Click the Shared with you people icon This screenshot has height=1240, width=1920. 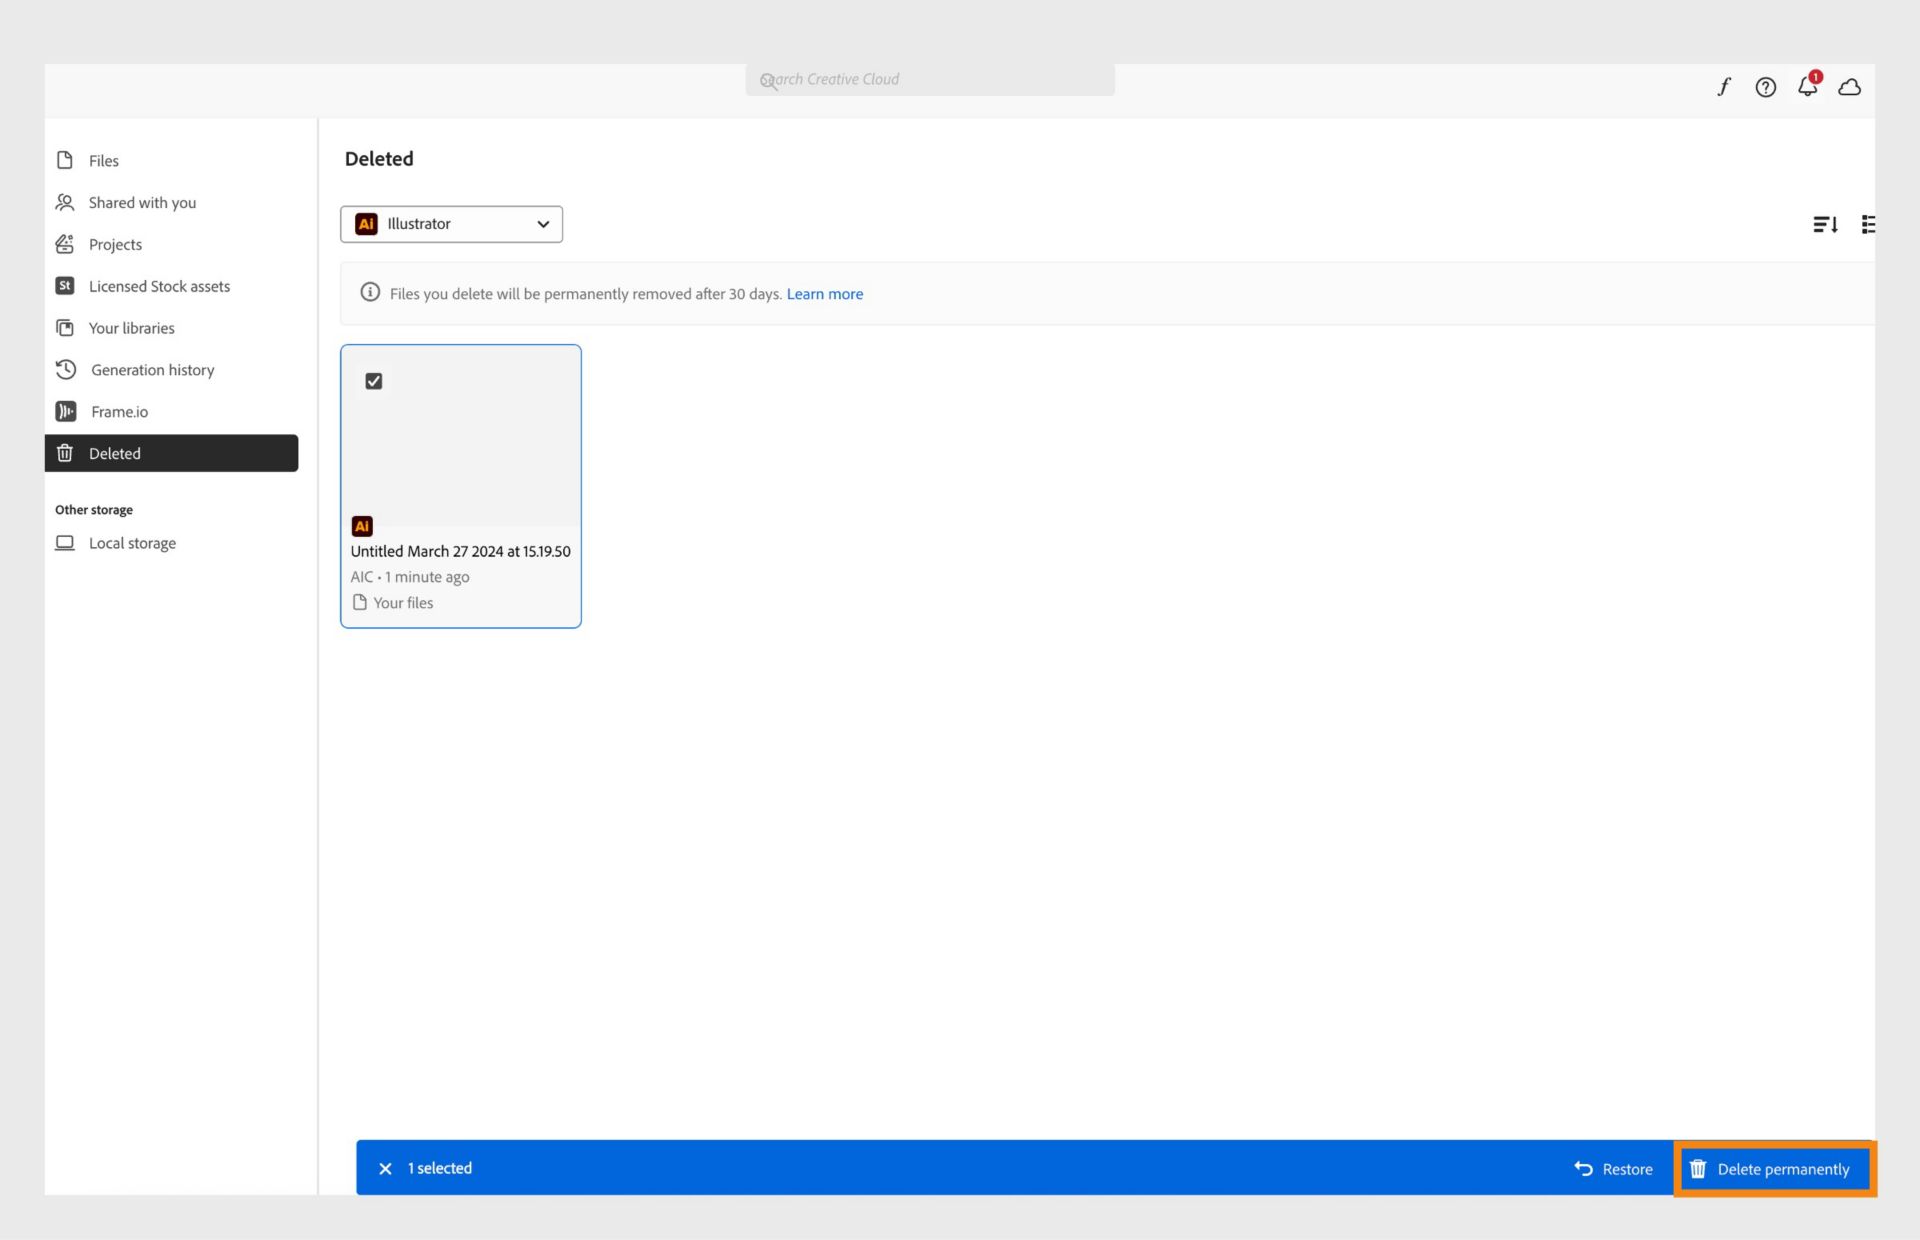65,202
